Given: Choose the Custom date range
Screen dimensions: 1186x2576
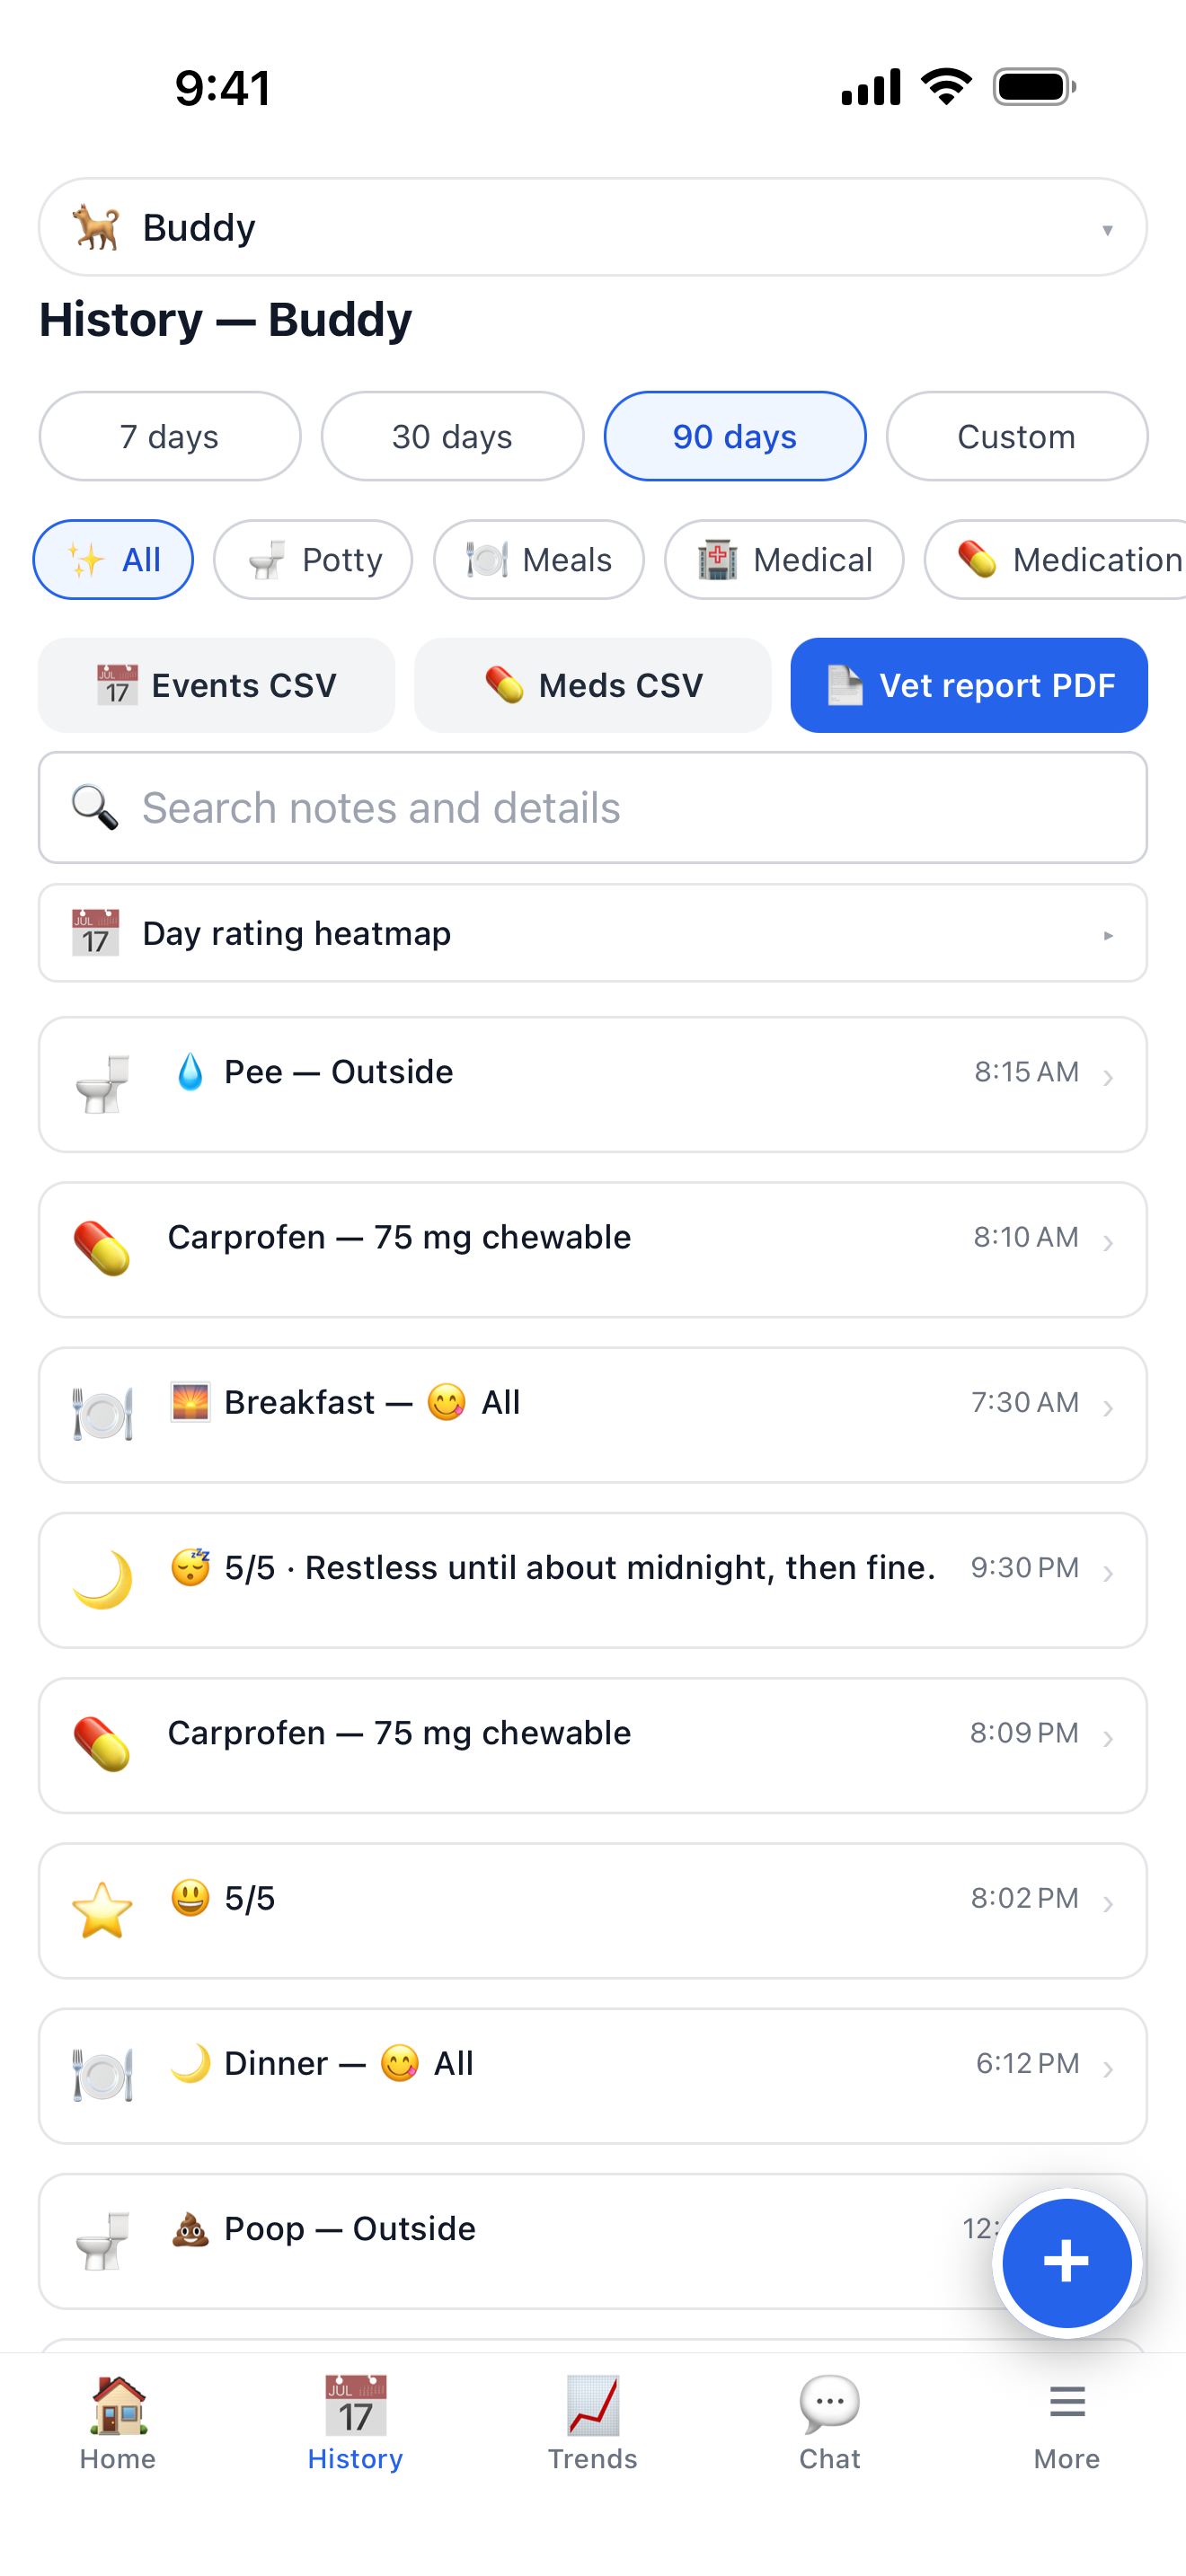Looking at the screenshot, I should pos(1016,436).
